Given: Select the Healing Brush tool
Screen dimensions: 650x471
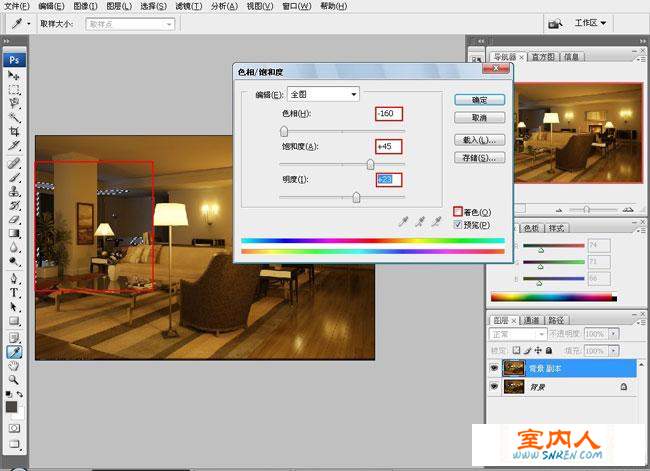Looking at the screenshot, I should tap(14, 163).
